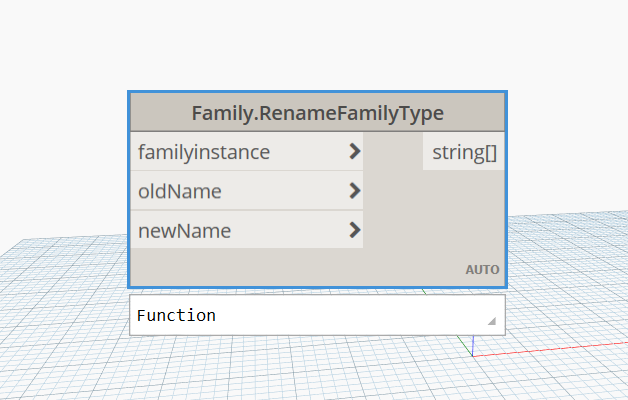Click the familyinstance port chevron arrow
This screenshot has width=628, height=400.
coord(354,152)
